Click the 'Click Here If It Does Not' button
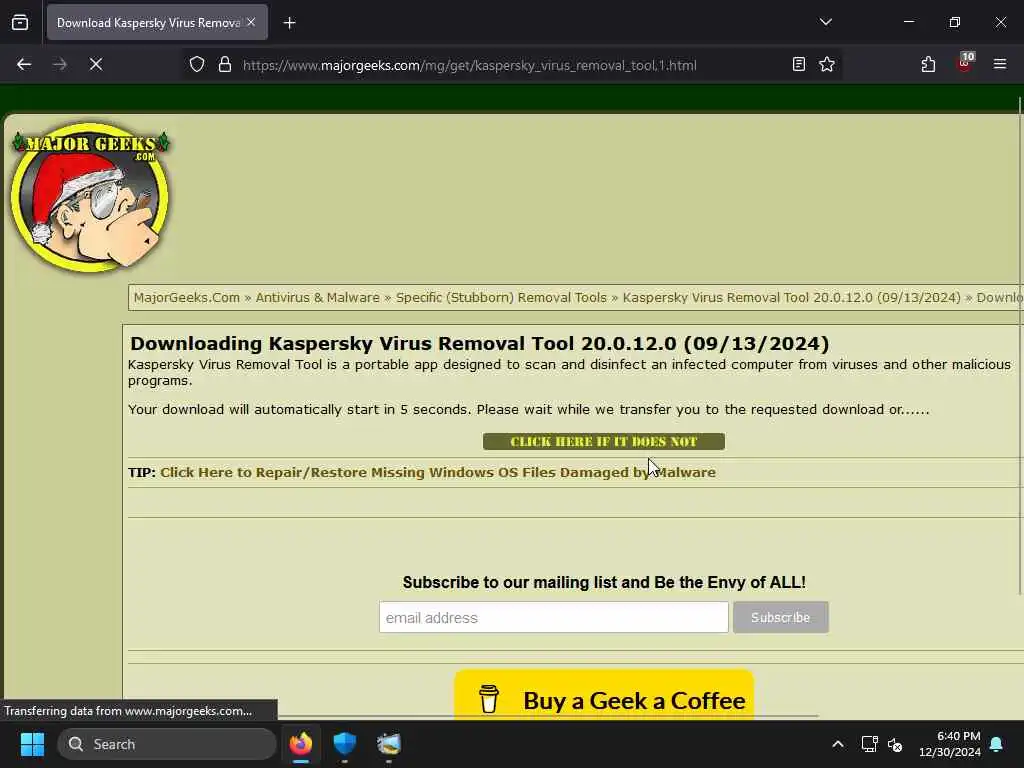 coord(603,441)
